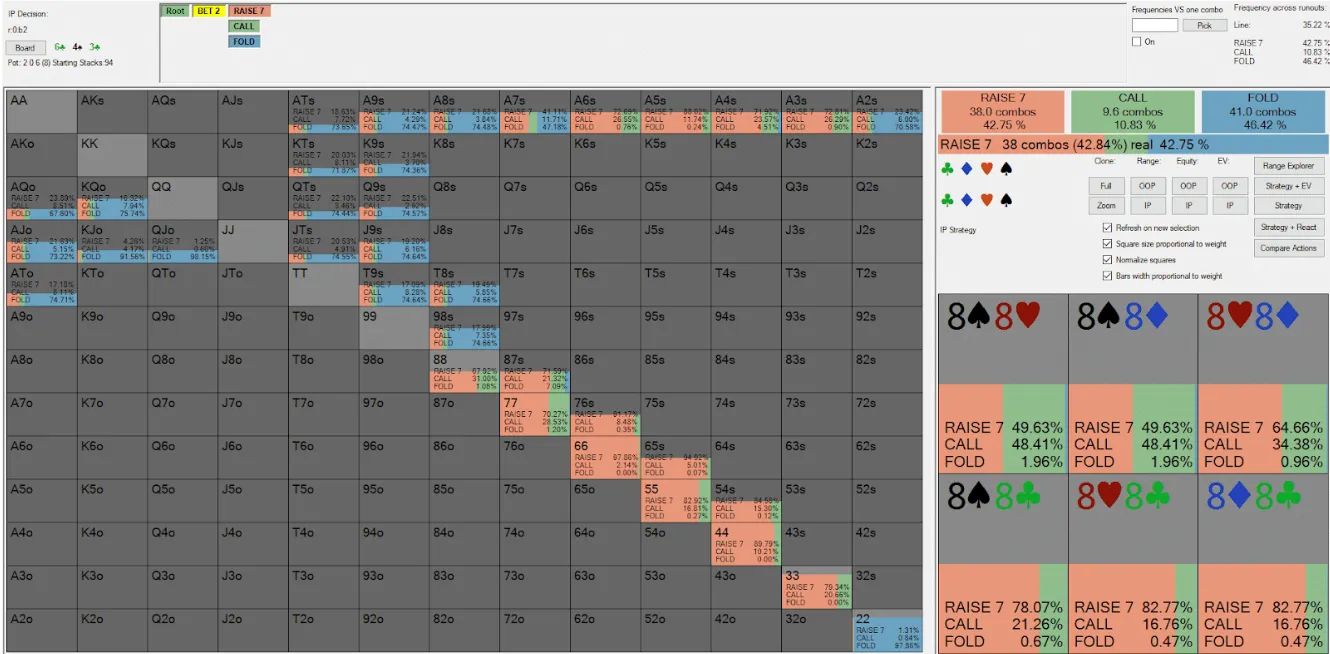1330x654 pixels.
Task: Click the green club icon in top suit row
Action: coord(947,170)
